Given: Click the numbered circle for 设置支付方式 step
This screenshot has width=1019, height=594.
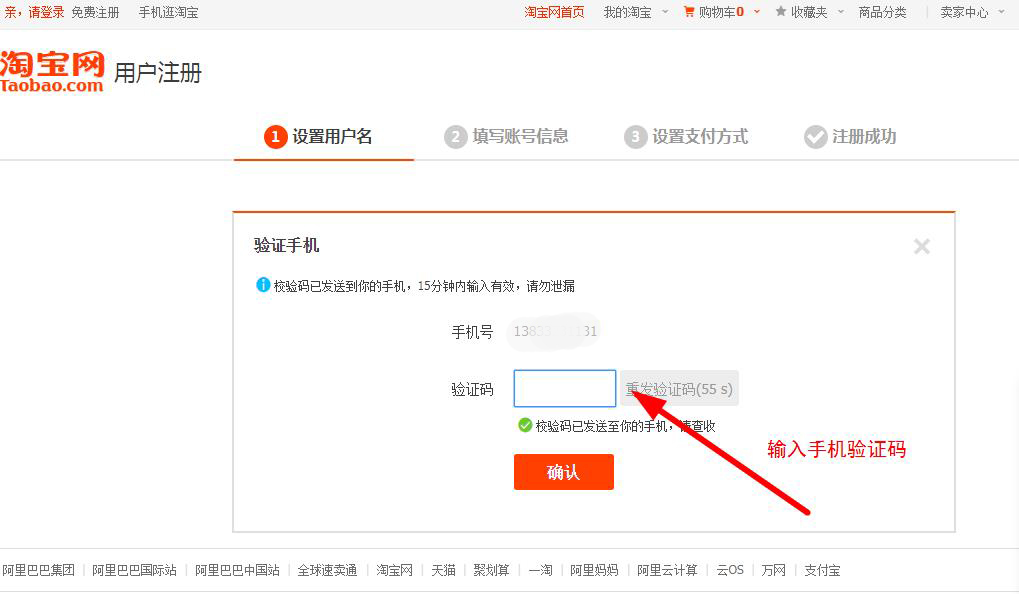Looking at the screenshot, I should [x=635, y=137].
